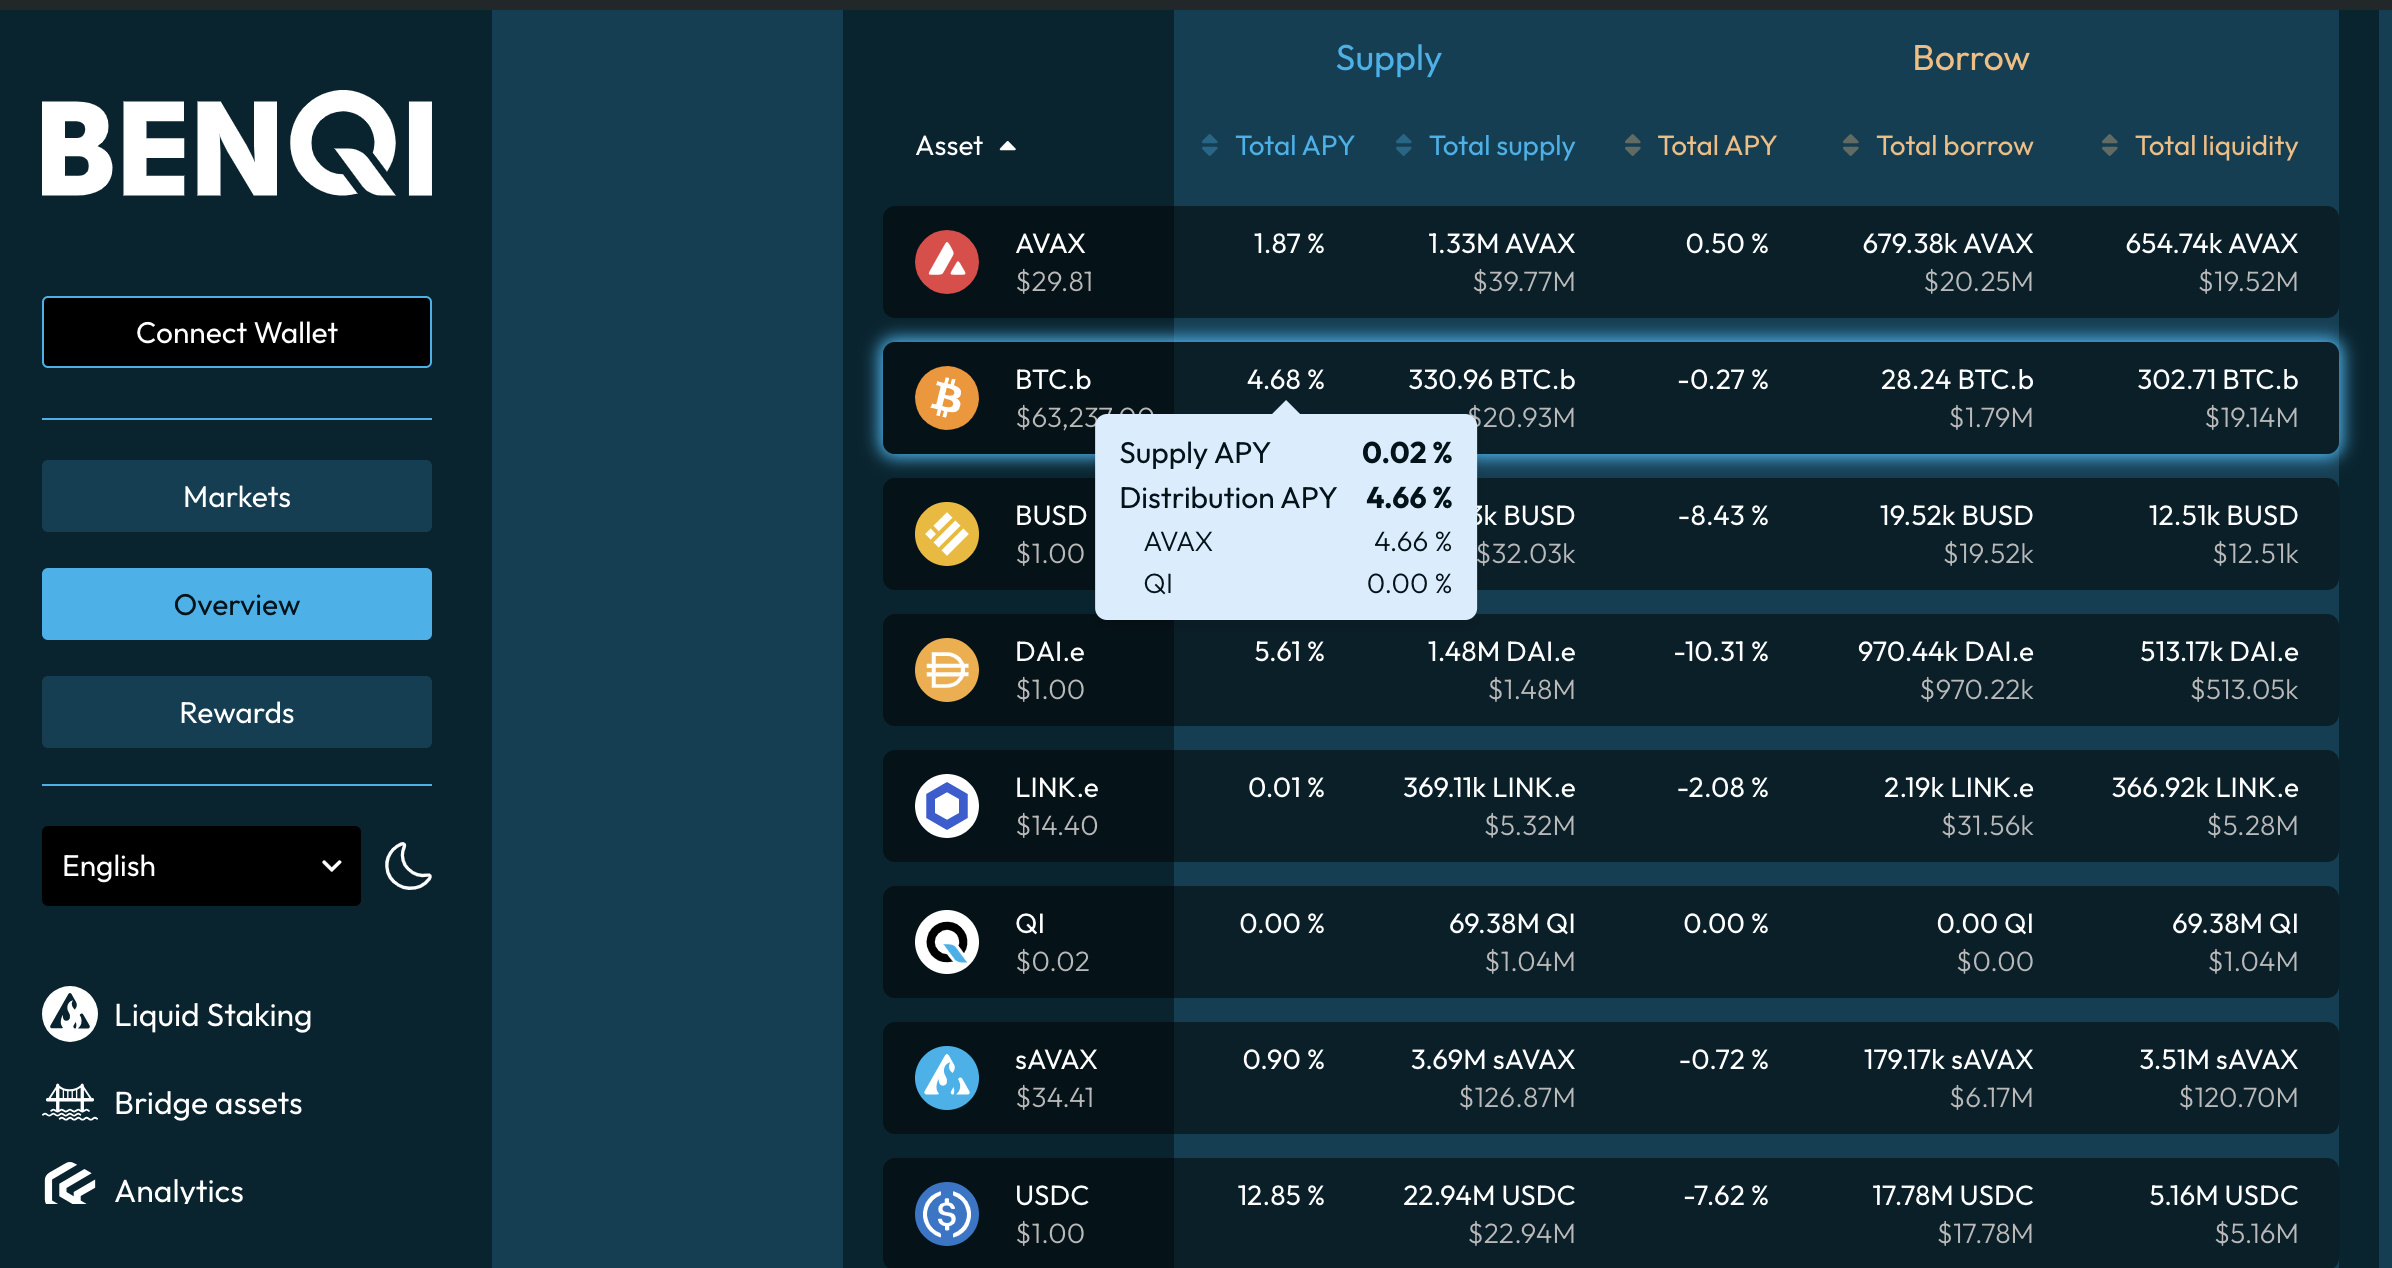2392x1268 pixels.
Task: Click the BENQI logo
Action: [x=237, y=145]
